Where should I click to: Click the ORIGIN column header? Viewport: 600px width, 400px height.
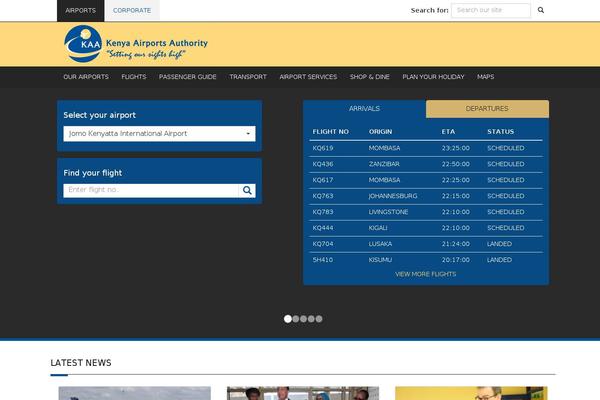(380, 132)
